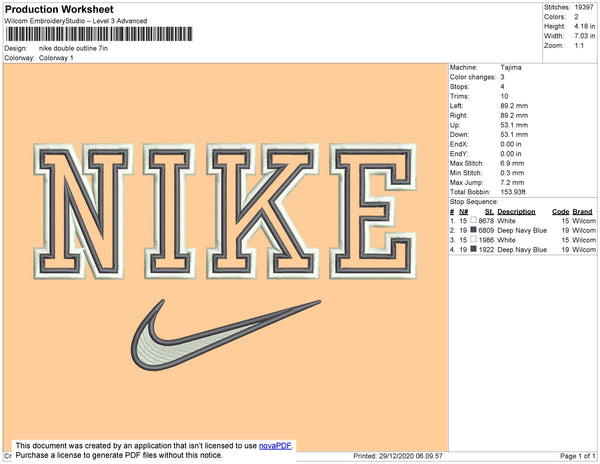Click the 'Code' column header
The width and height of the screenshot is (600, 464).
click(x=561, y=212)
